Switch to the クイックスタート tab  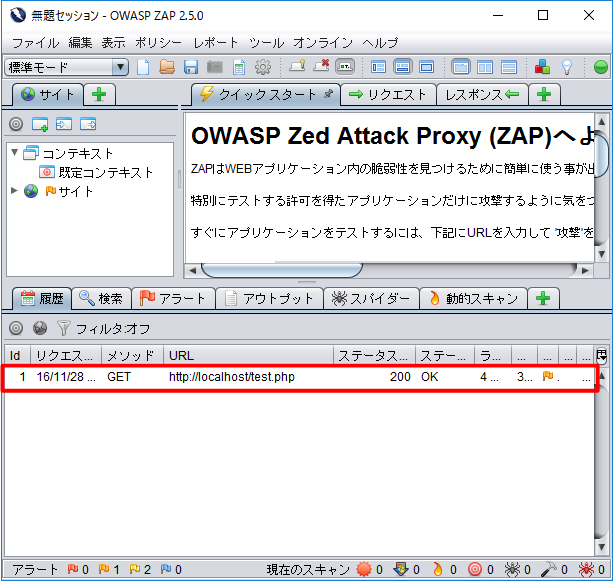click(266, 94)
